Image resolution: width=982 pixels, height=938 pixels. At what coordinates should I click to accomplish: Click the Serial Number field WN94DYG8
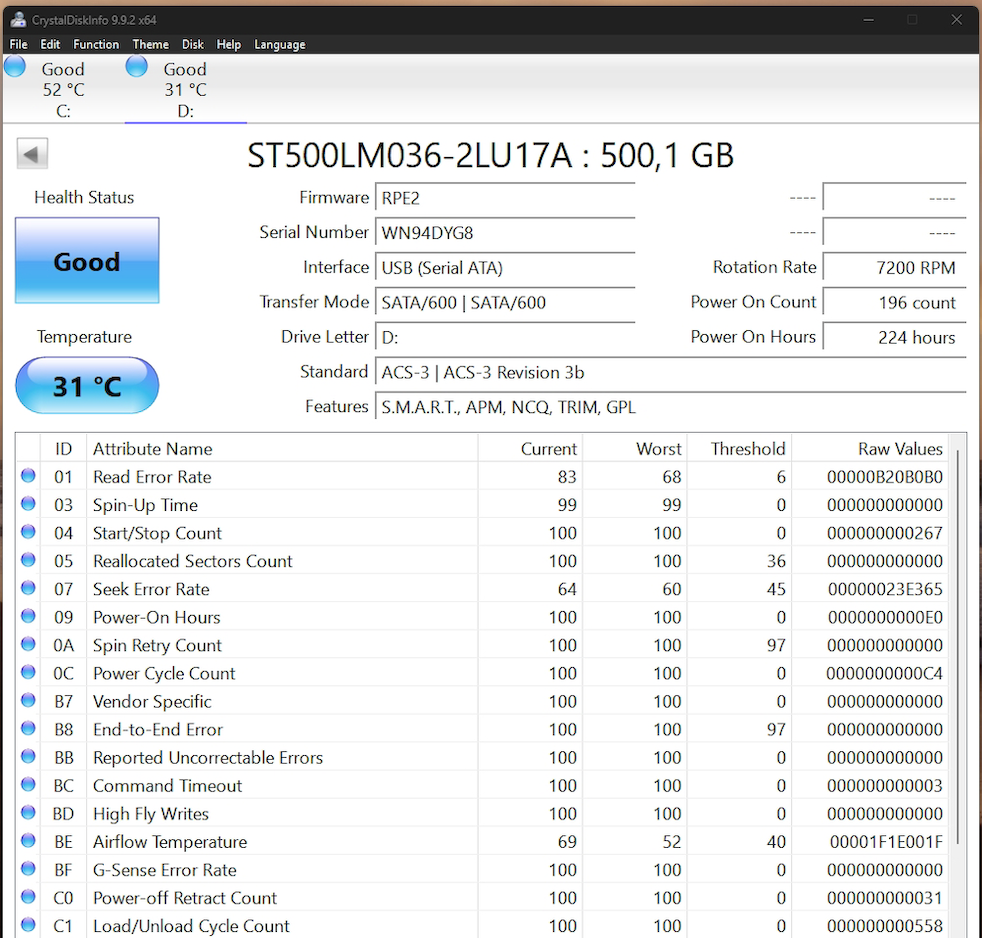pyautogui.click(x=505, y=233)
